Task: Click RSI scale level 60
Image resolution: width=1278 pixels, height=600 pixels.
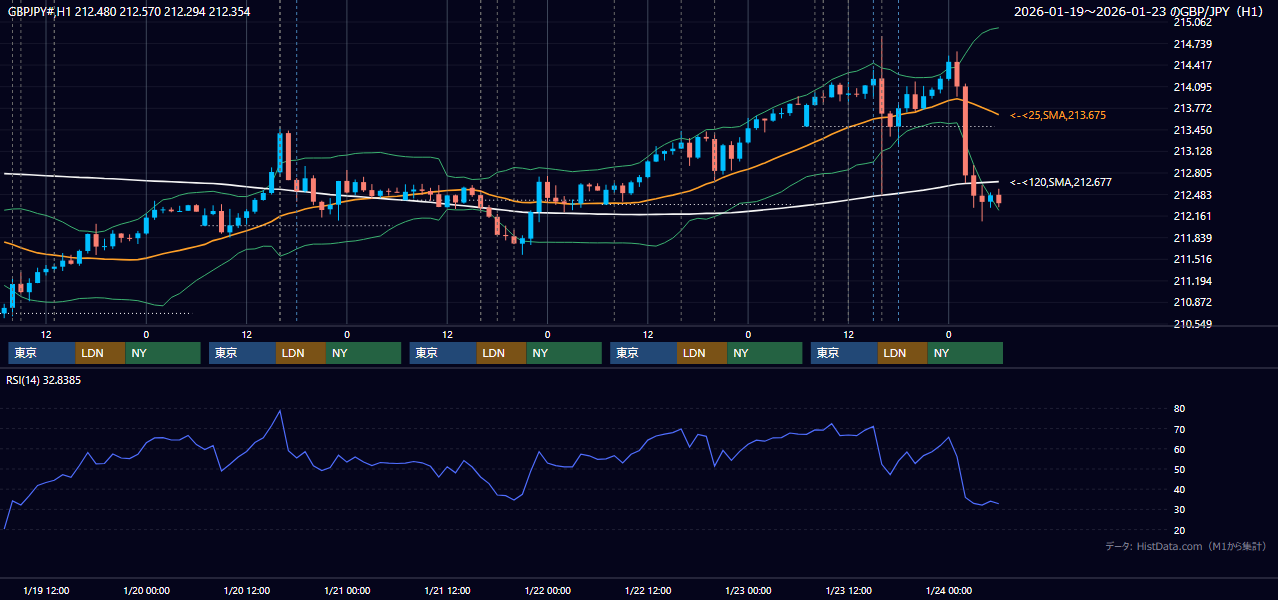Action: pyautogui.click(x=1180, y=450)
